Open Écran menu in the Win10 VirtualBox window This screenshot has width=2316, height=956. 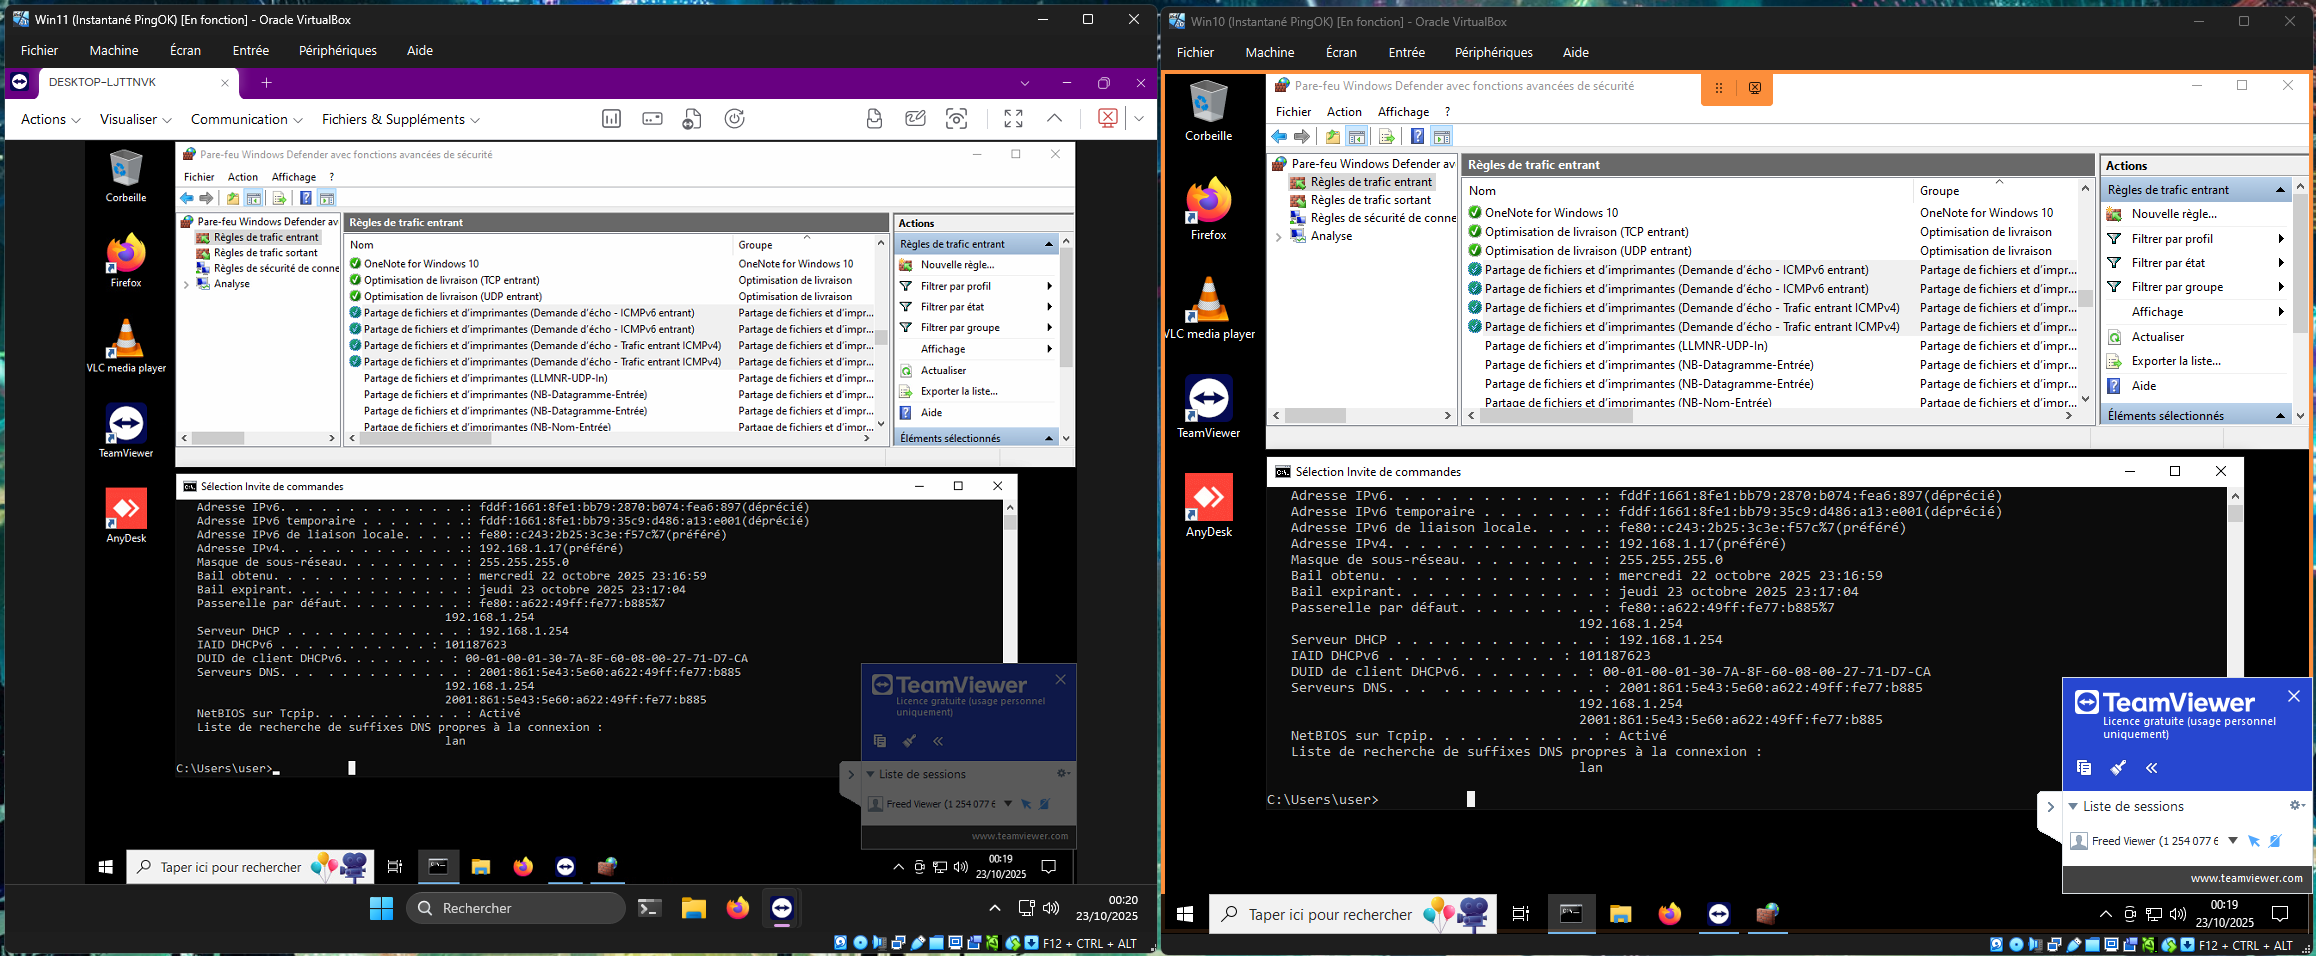pyautogui.click(x=1340, y=52)
